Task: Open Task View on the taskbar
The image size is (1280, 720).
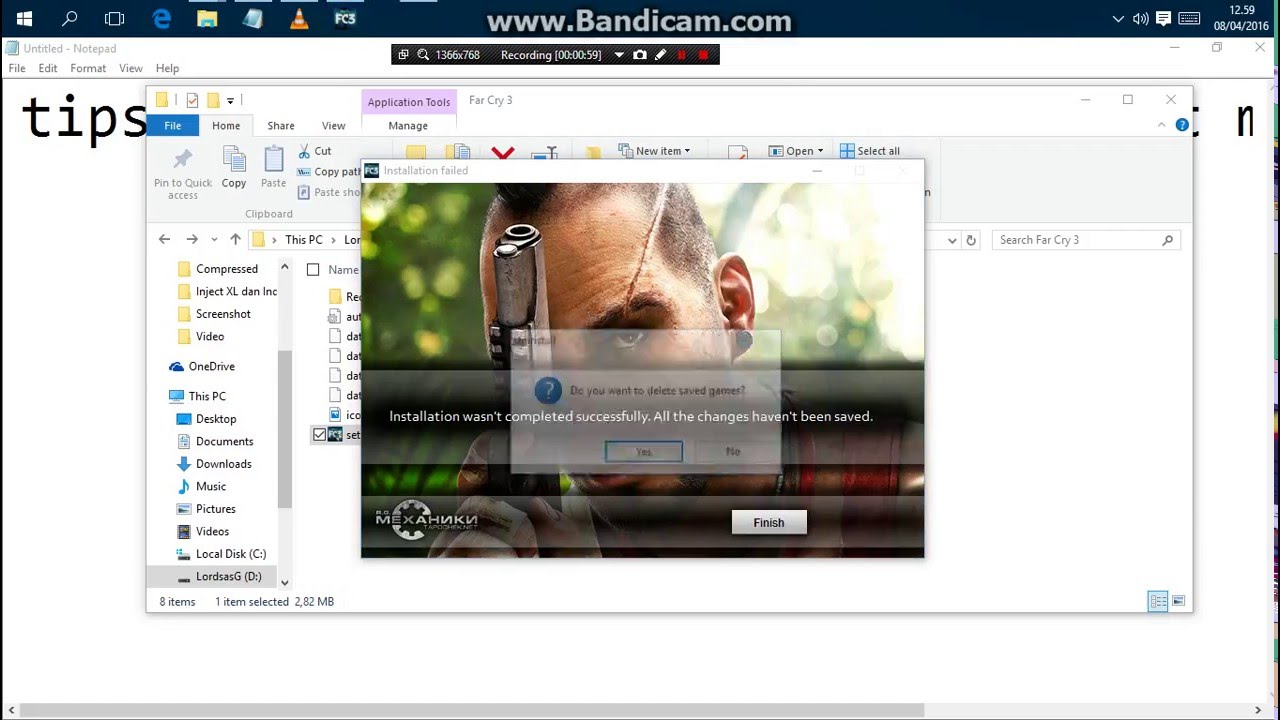Action: point(115,18)
